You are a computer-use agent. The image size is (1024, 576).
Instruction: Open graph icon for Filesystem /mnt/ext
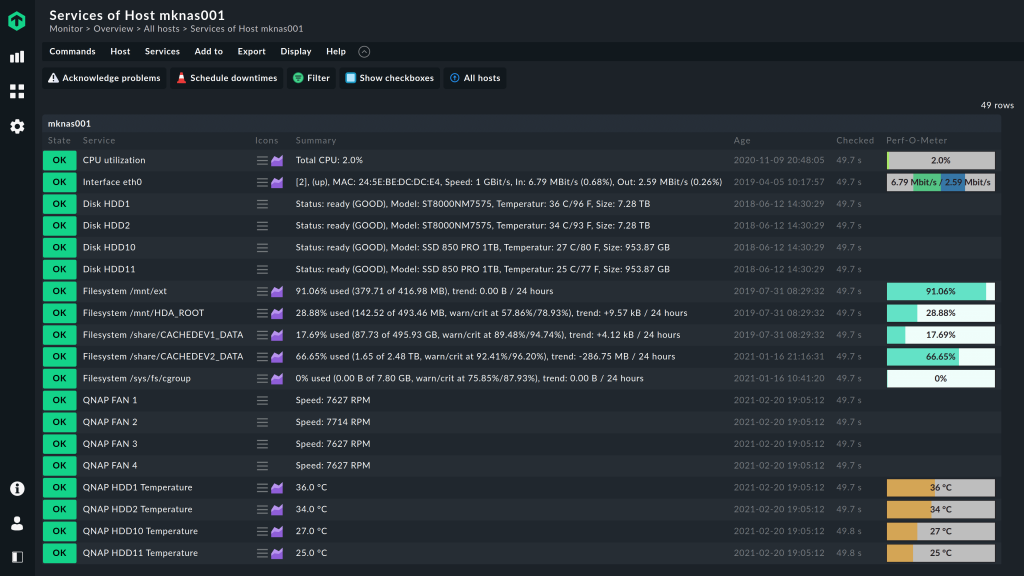tap(278, 291)
